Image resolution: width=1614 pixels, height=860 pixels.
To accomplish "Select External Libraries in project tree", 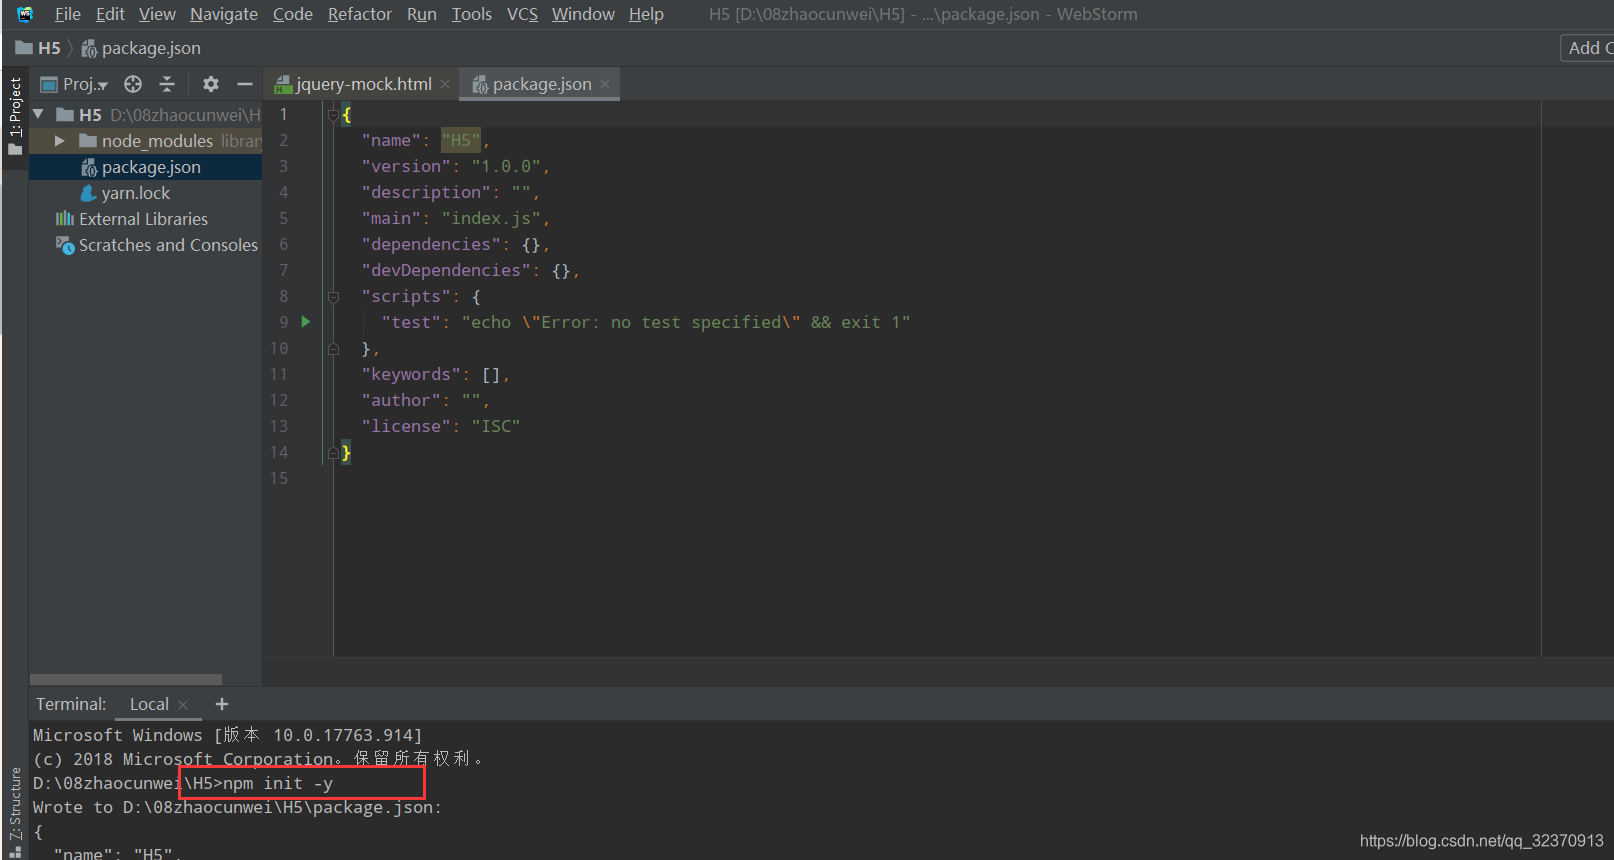I will tap(146, 218).
